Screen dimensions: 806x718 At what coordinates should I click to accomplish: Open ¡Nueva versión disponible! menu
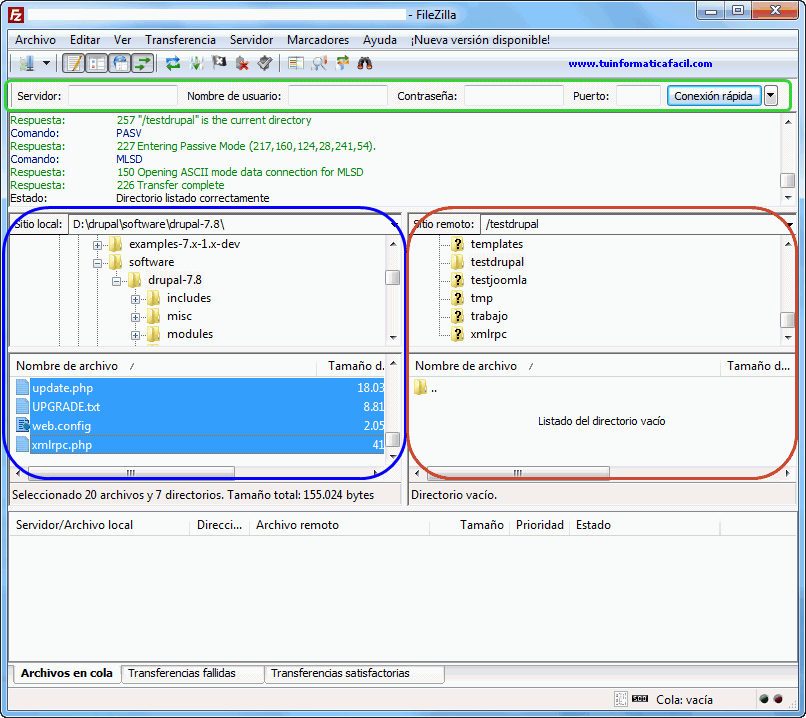pos(480,40)
